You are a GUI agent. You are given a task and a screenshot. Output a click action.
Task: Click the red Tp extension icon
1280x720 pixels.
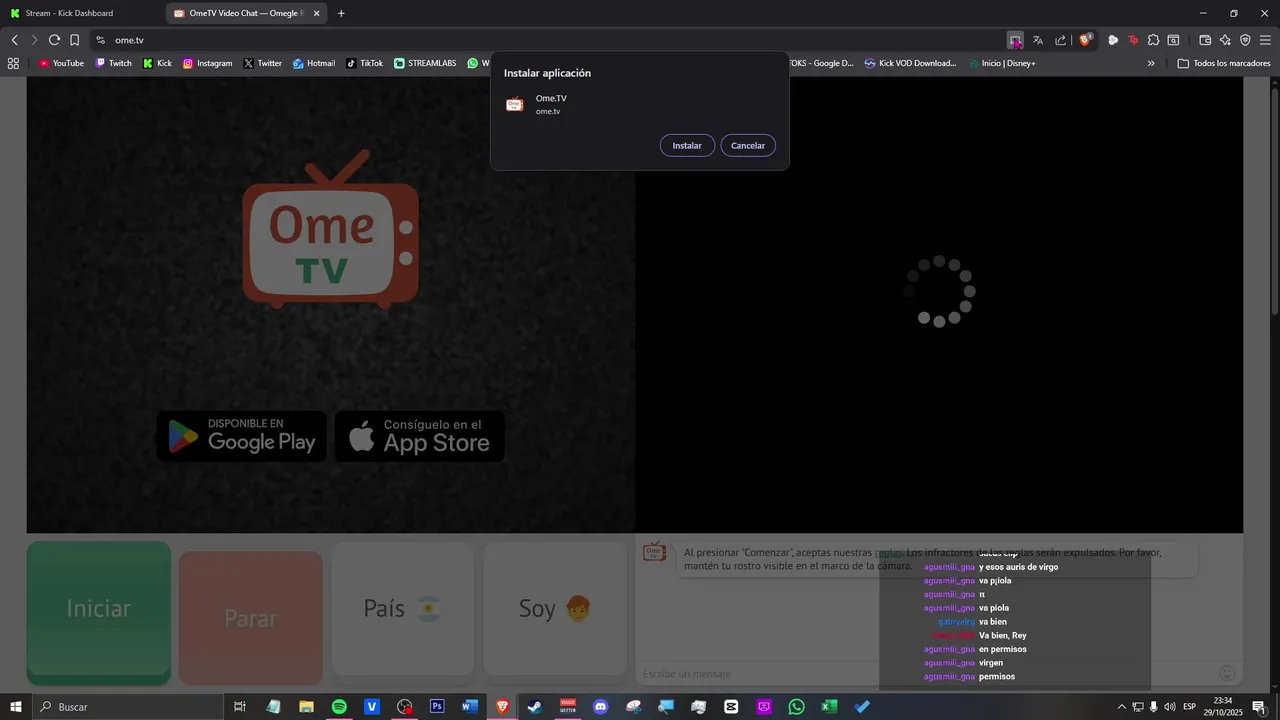tap(1133, 40)
